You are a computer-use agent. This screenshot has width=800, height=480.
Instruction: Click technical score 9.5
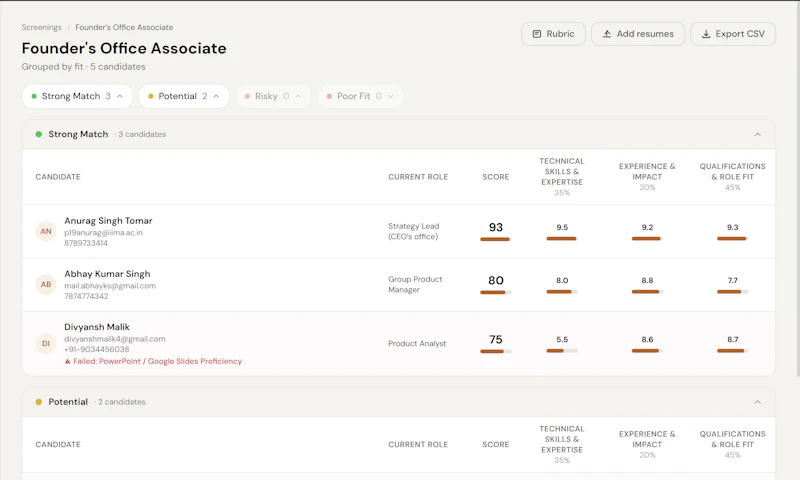tap(562, 227)
